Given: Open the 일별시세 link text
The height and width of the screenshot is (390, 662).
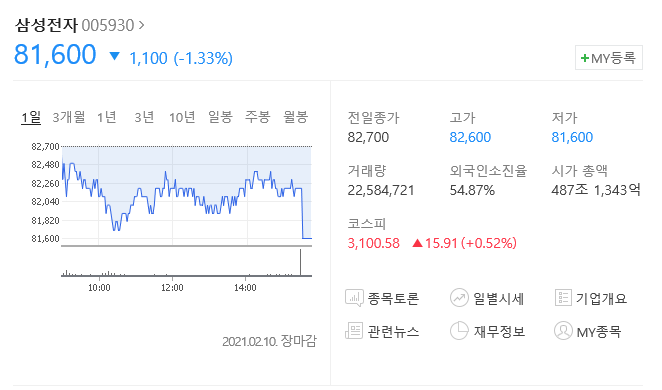Looking at the screenshot, I should point(499,298).
